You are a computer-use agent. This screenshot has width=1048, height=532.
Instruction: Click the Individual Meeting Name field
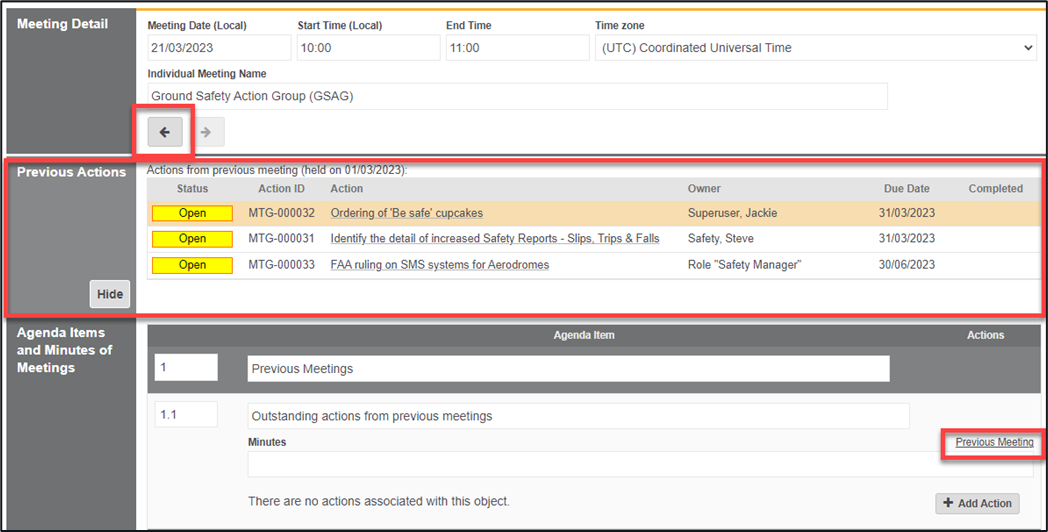517,96
